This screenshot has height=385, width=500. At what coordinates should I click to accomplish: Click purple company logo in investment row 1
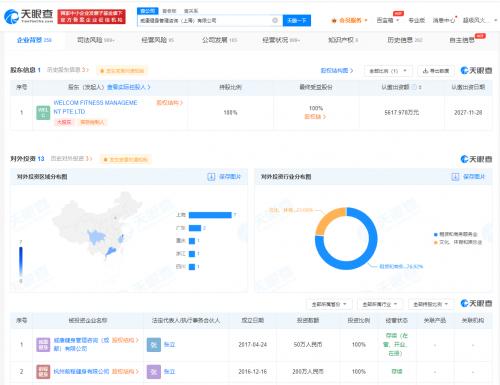click(43, 345)
